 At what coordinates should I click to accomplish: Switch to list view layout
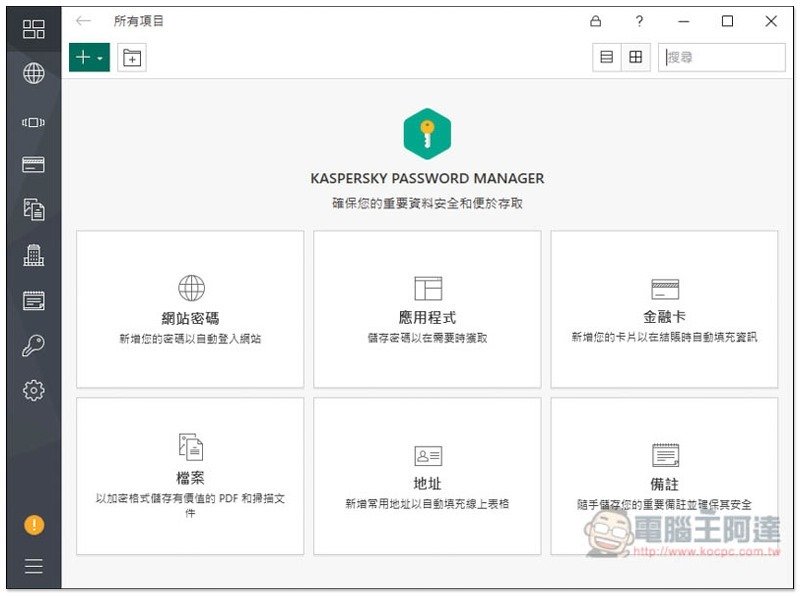tap(606, 57)
